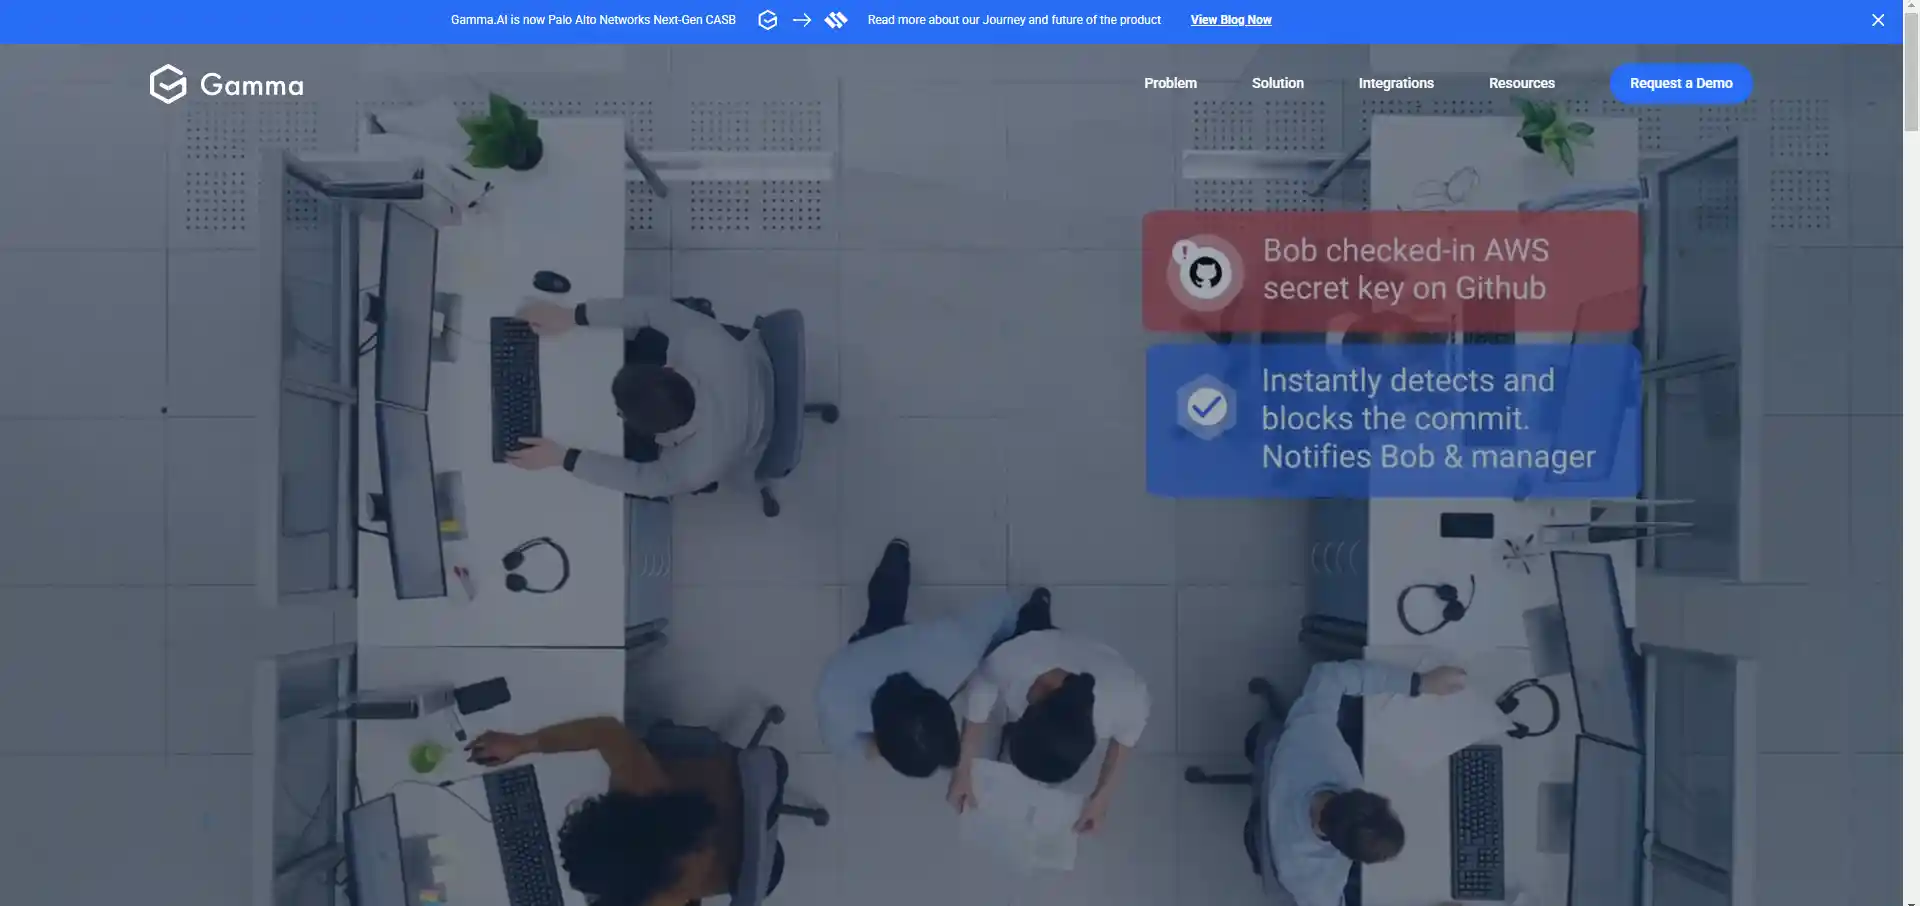Go to the Solution nav item
The width and height of the screenshot is (1920, 906).
[x=1277, y=83]
